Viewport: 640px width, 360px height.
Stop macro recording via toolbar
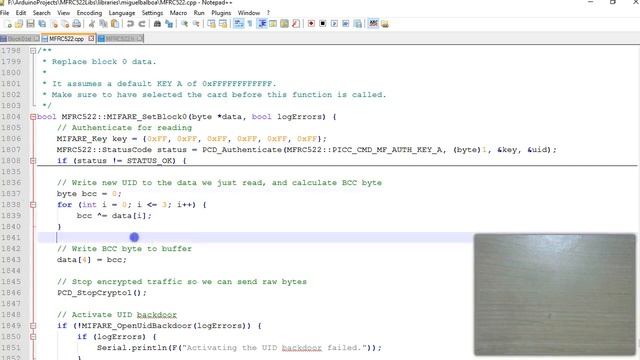click(322, 24)
